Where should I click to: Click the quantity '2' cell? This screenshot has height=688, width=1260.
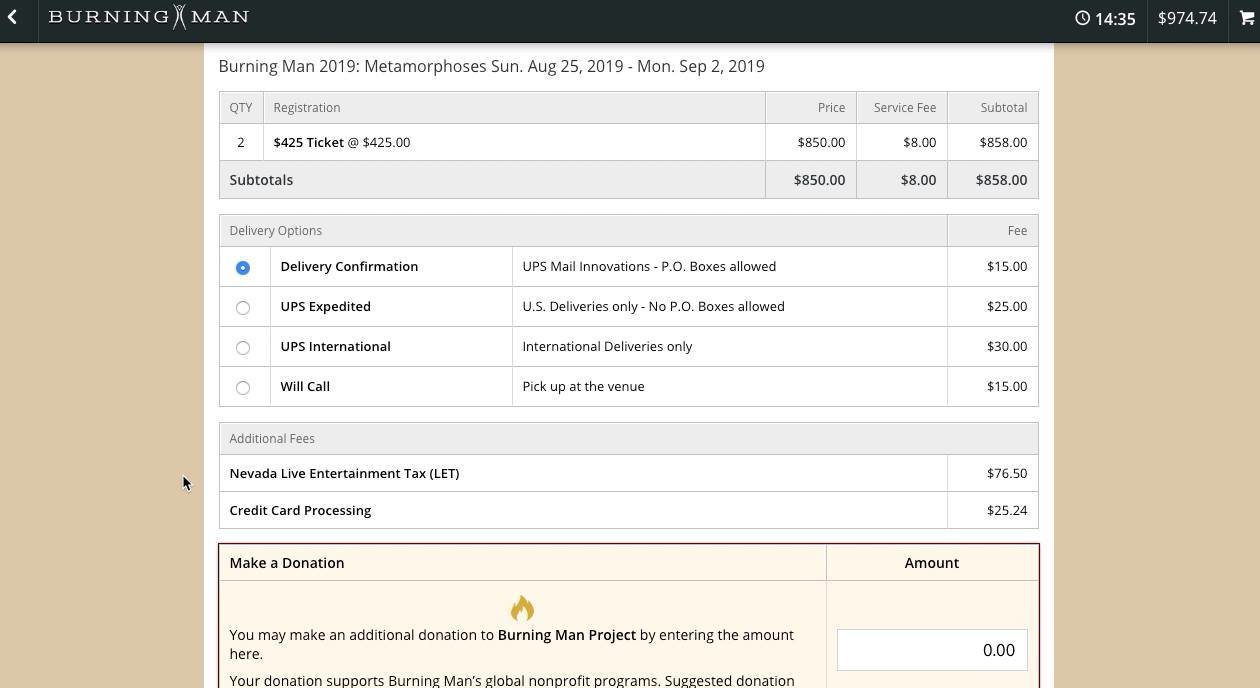pyautogui.click(x=241, y=142)
